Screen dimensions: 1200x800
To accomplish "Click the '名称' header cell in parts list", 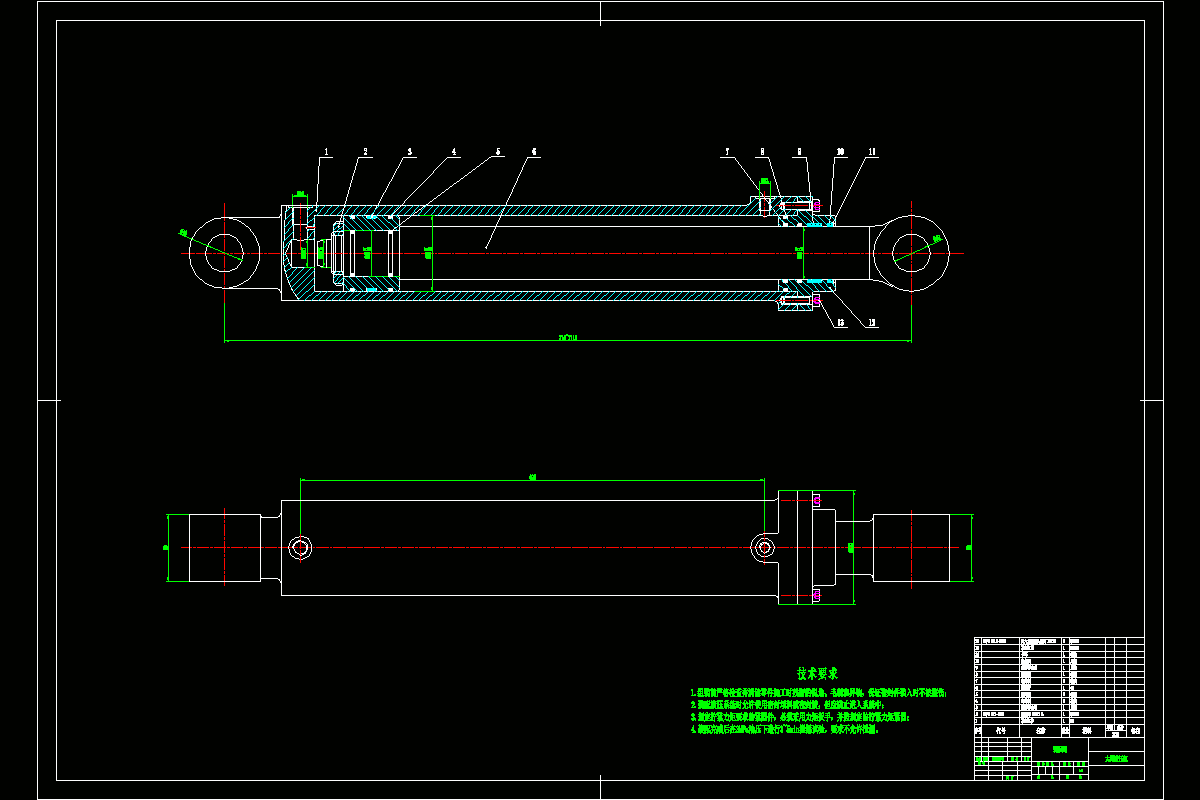I will (x=1041, y=731).
